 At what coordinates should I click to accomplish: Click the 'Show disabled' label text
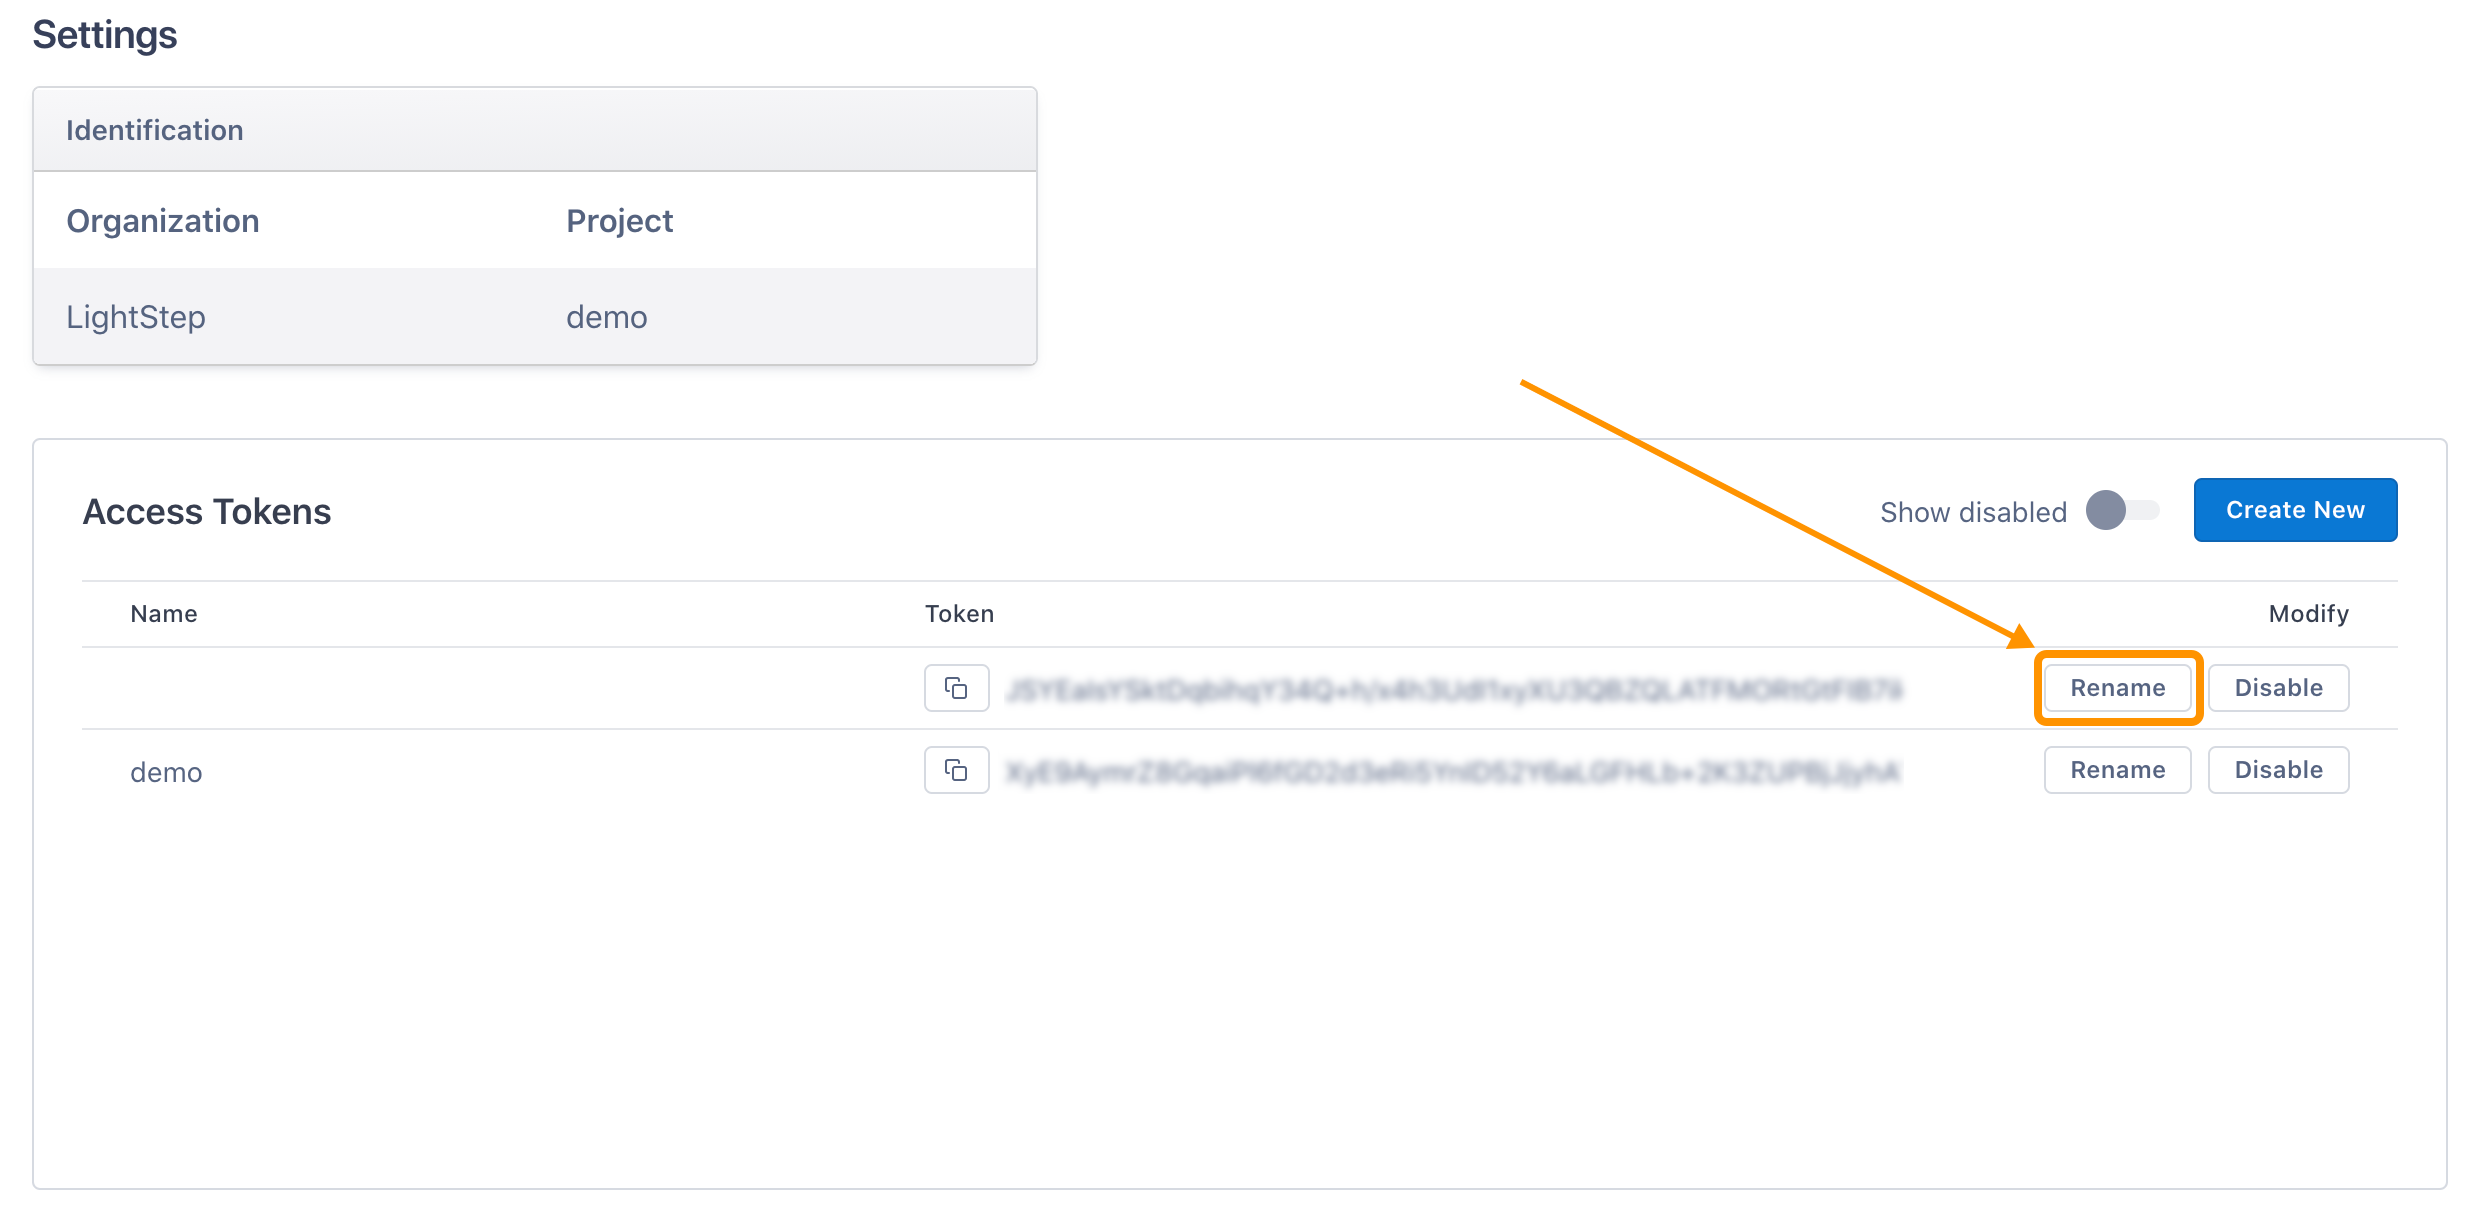point(1973,512)
